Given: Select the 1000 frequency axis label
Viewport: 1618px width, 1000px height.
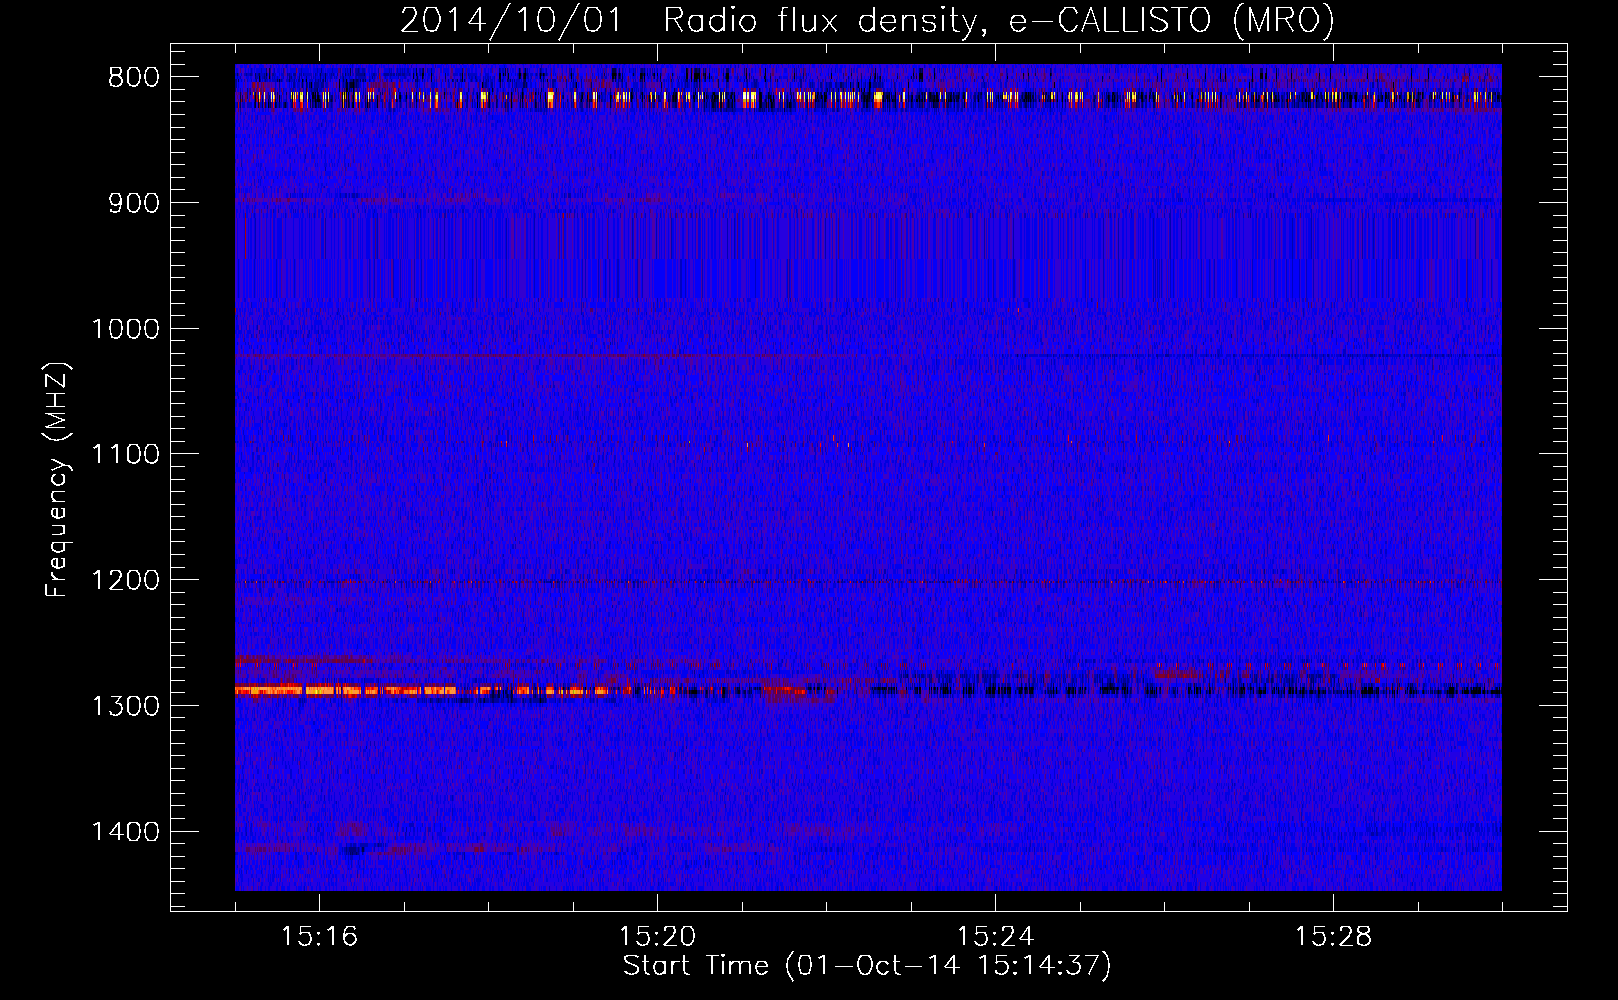Looking at the screenshot, I should (125, 329).
